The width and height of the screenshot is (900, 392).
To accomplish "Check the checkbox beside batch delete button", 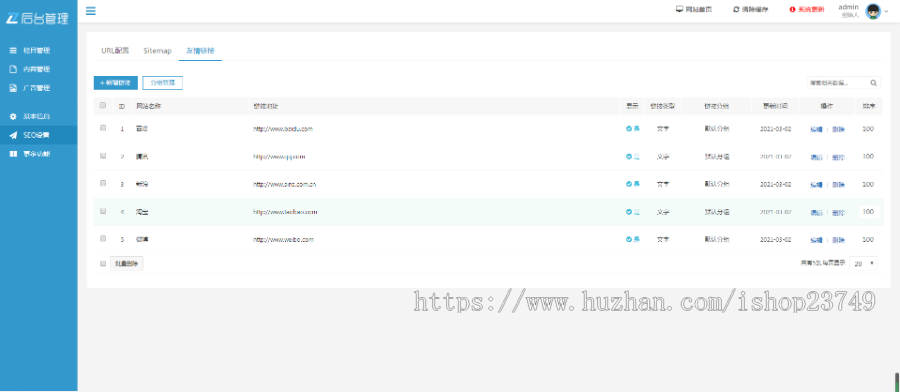I will tap(103, 263).
